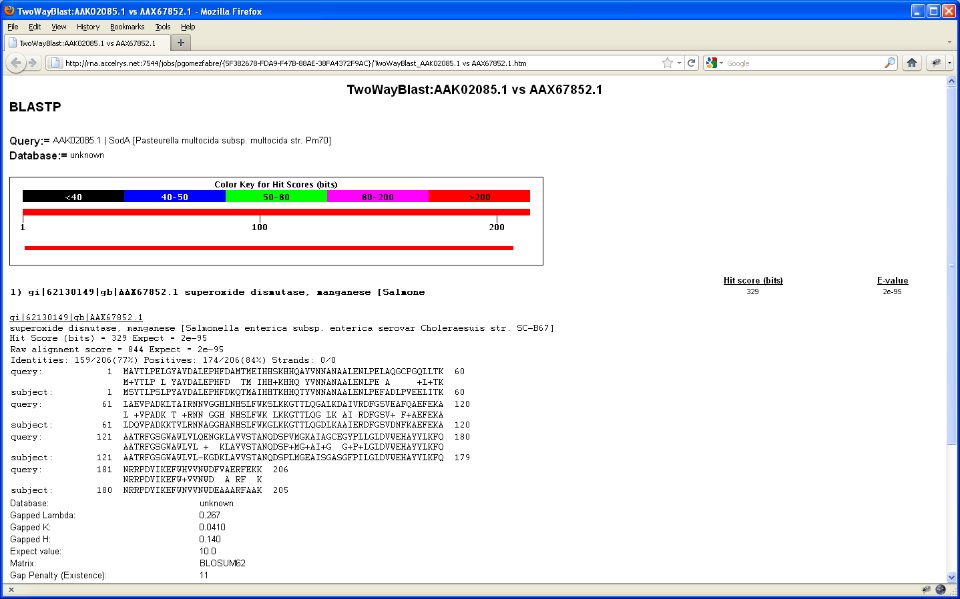960x599 pixels.
Task: Open the list all tabs arrow
Action: pyautogui.click(x=950, y=43)
